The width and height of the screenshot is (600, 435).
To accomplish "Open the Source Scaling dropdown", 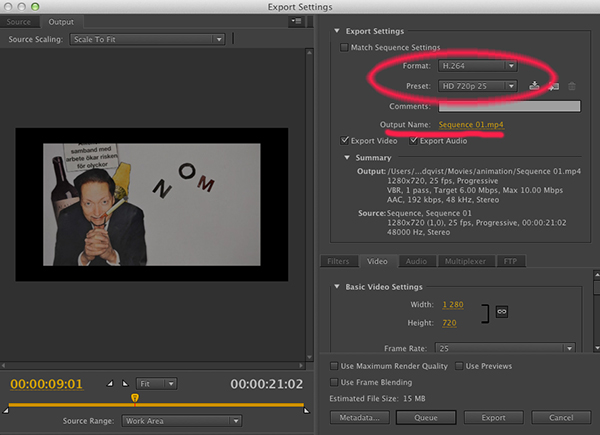I will pyautogui.click(x=147, y=39).
